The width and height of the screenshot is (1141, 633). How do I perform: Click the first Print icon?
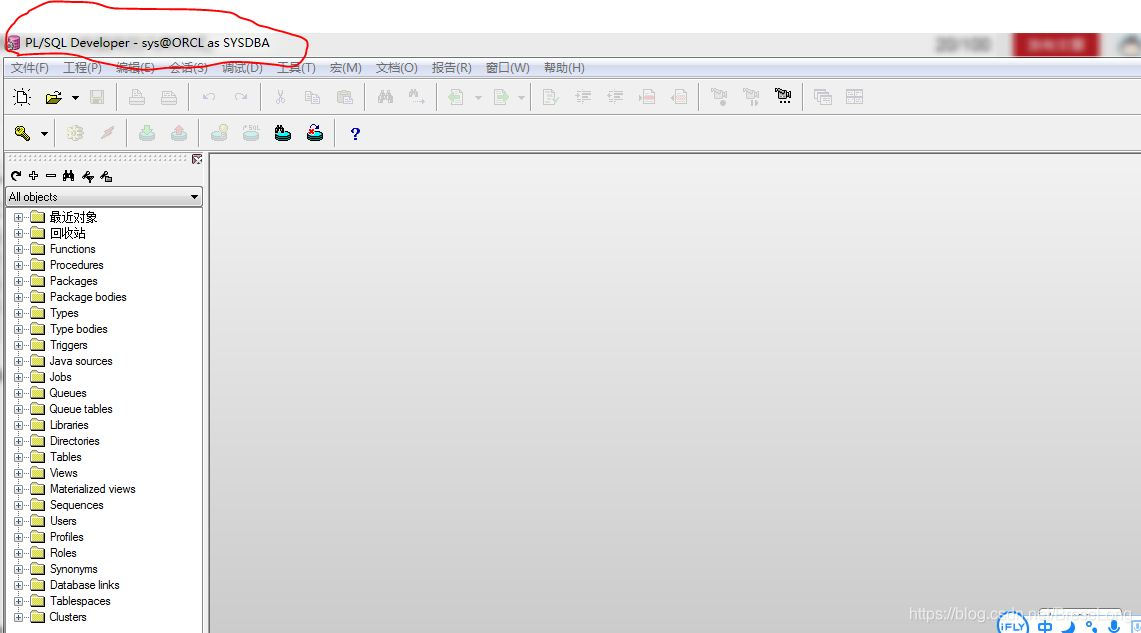[x=137, y=97]
